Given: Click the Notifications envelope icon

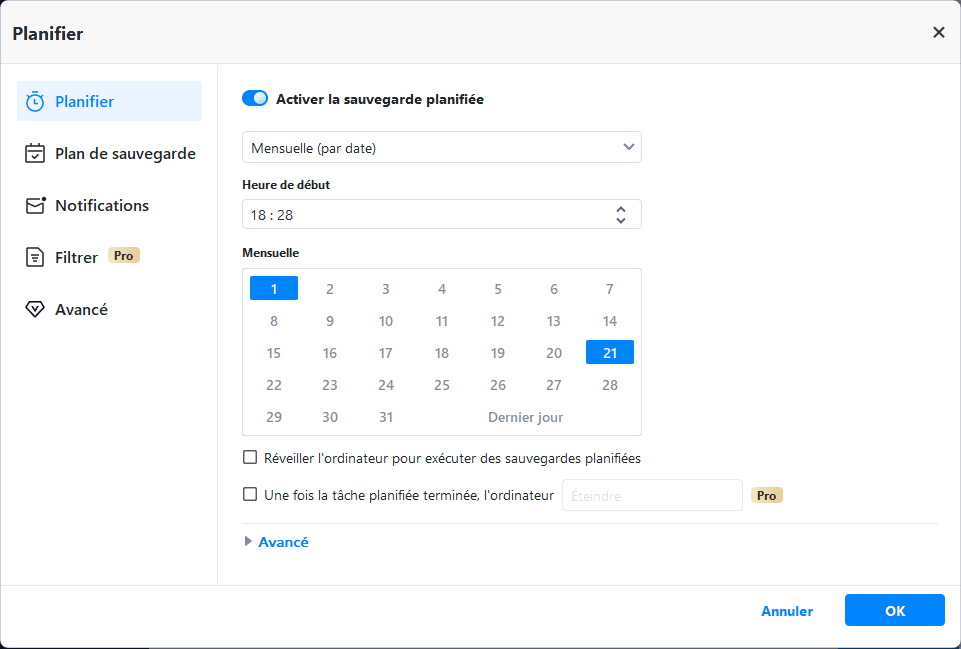Looking at the screenshot, I should [35, 206].
